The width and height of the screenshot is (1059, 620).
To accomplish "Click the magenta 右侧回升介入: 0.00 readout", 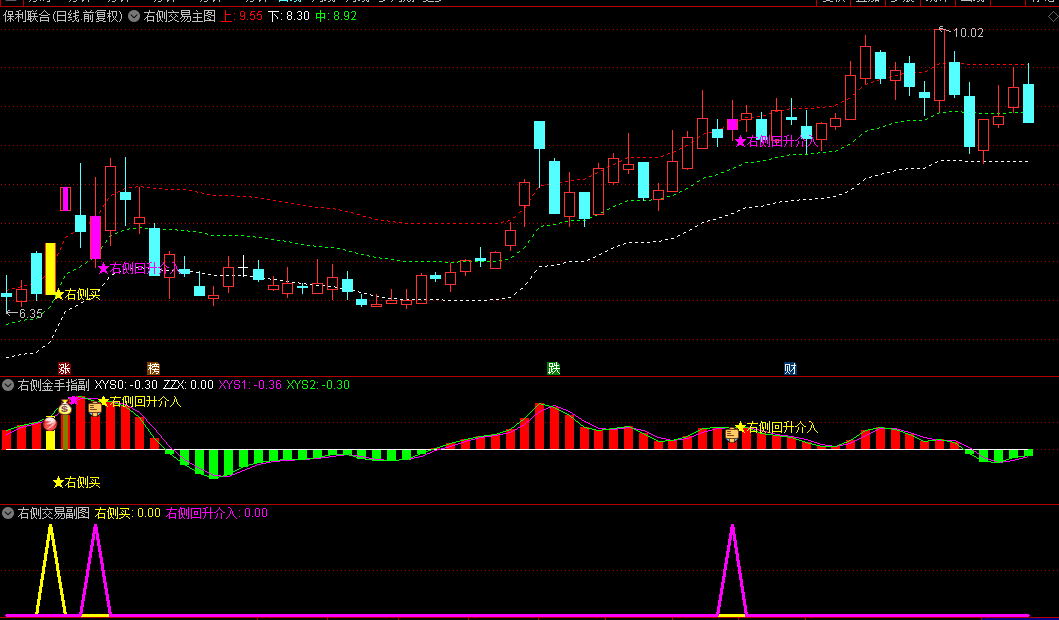I will click(x=217, y=513).
